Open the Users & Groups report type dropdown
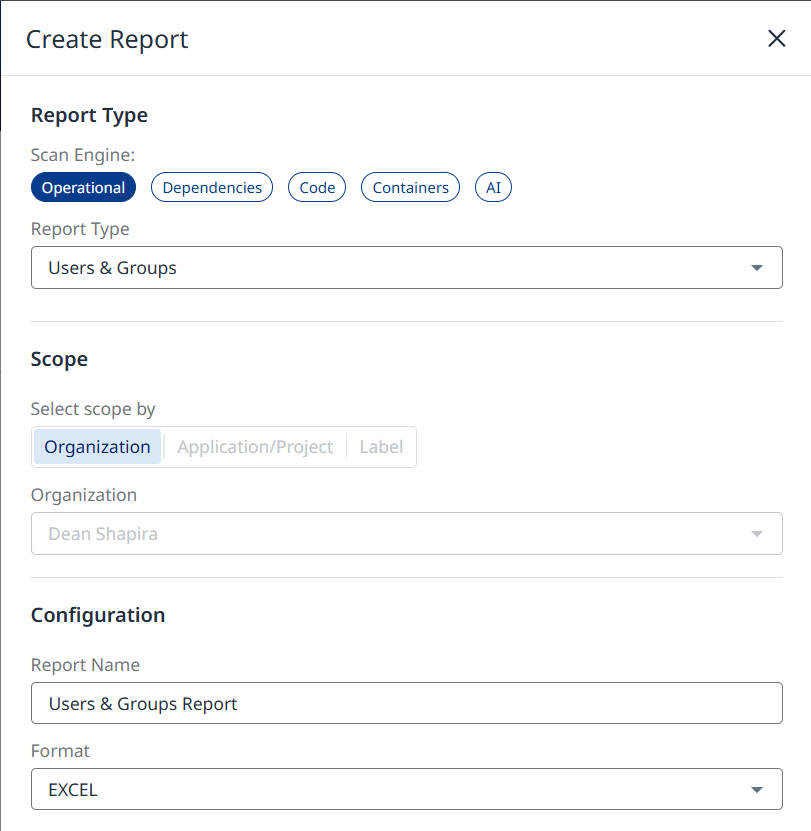 coord(390,268)
